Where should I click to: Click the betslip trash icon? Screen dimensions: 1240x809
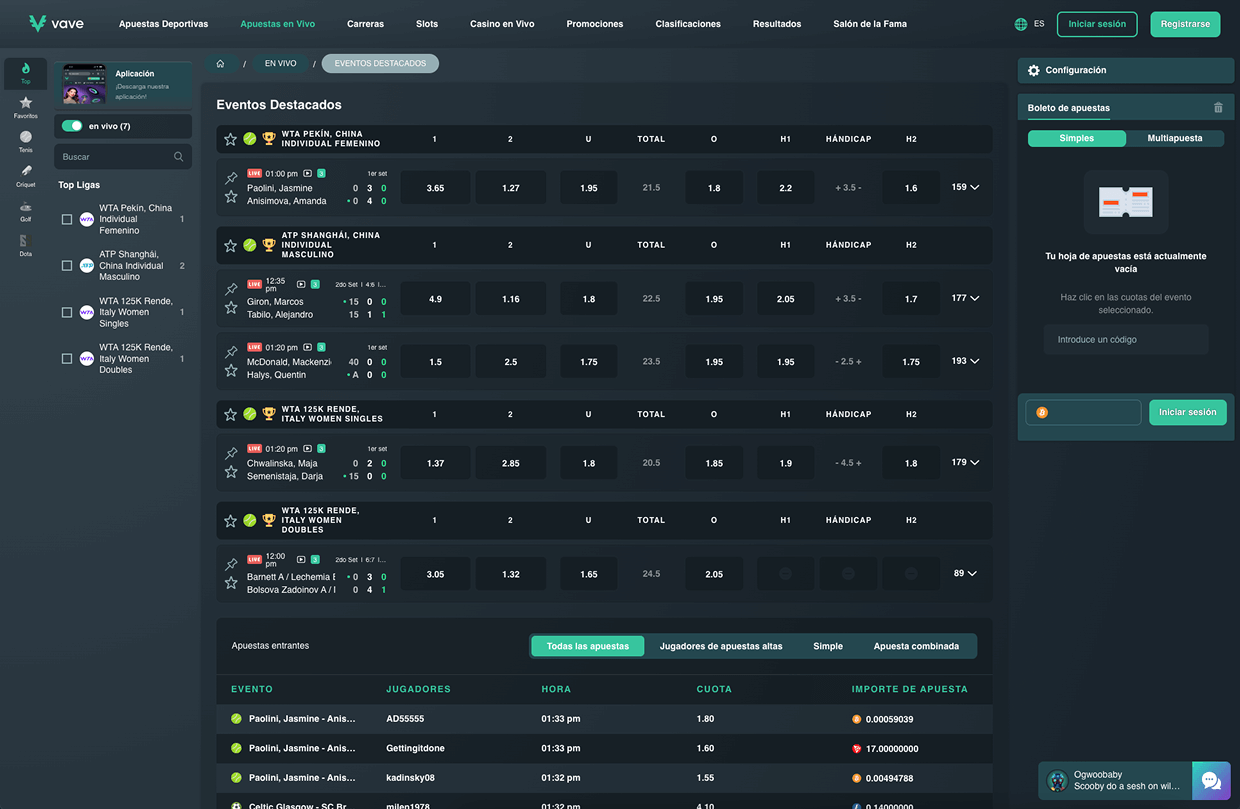(x=1217, y=108)
